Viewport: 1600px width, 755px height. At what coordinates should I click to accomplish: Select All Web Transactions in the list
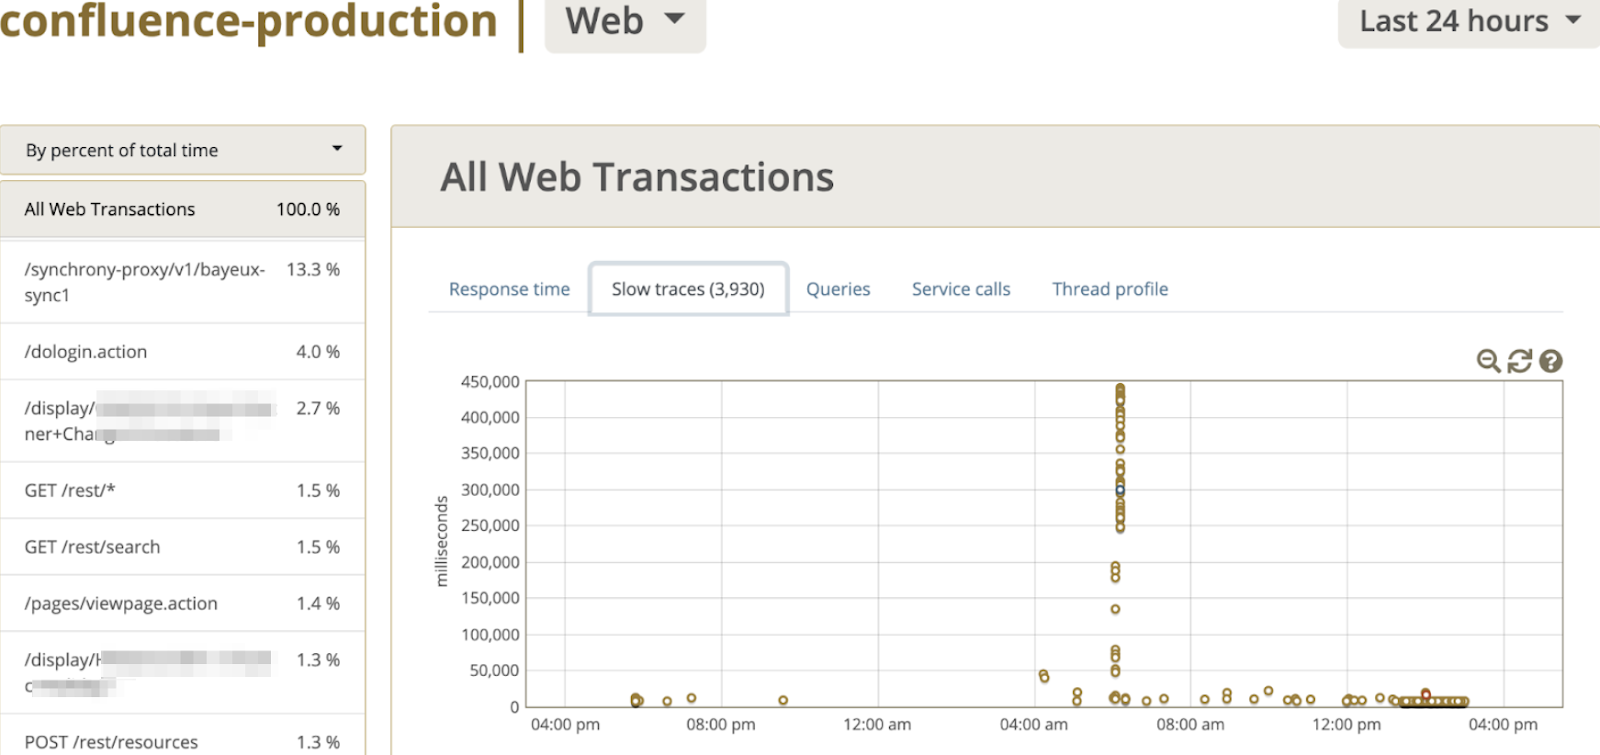183,209
